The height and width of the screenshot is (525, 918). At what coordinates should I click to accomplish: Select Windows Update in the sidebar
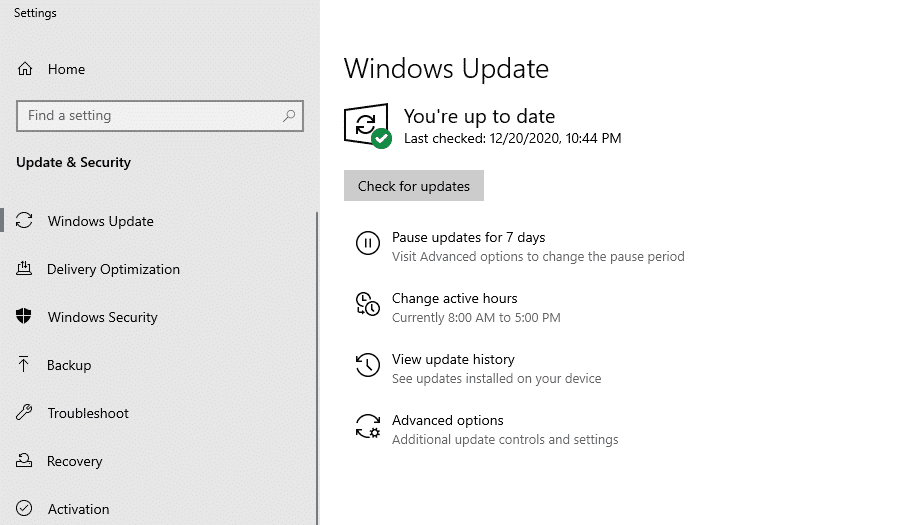coord(101,221)
